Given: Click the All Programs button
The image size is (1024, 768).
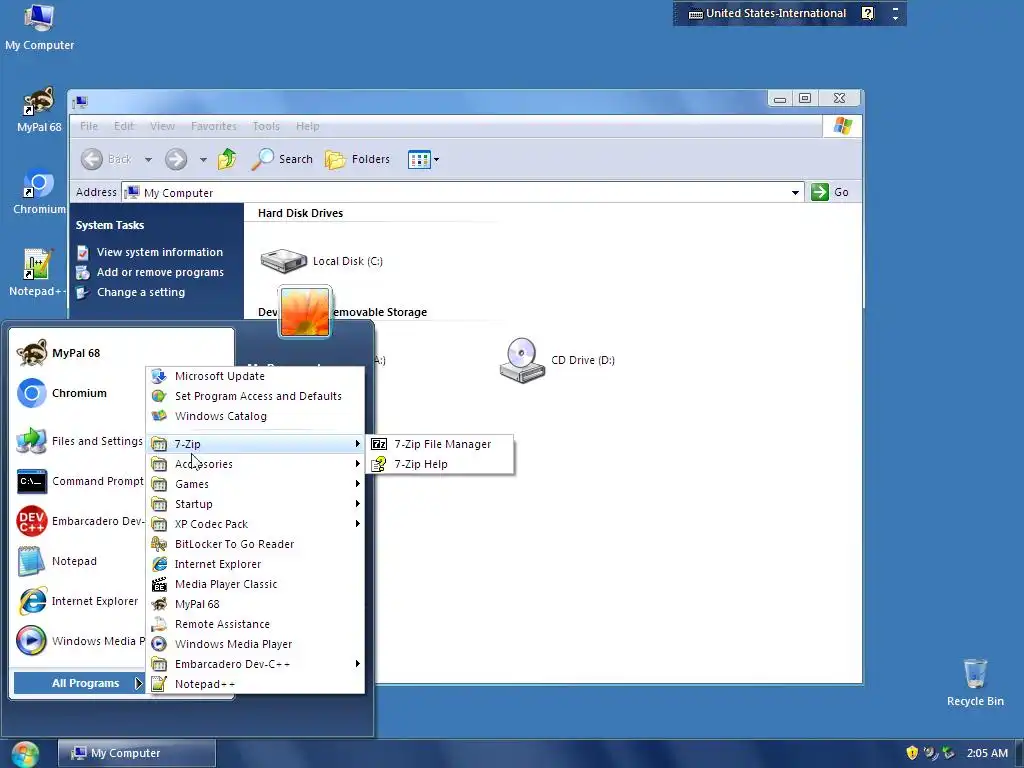Looking at the screenshot, I should 78,683.
